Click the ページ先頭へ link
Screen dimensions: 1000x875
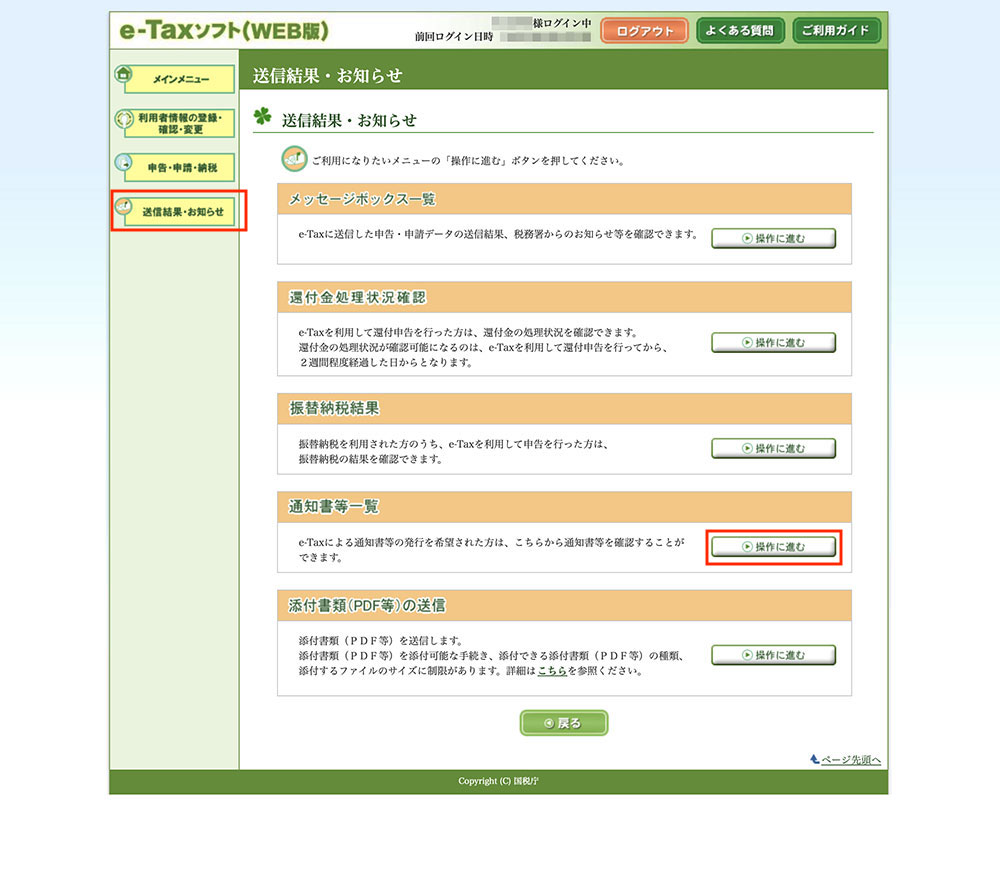coord(851,760)
